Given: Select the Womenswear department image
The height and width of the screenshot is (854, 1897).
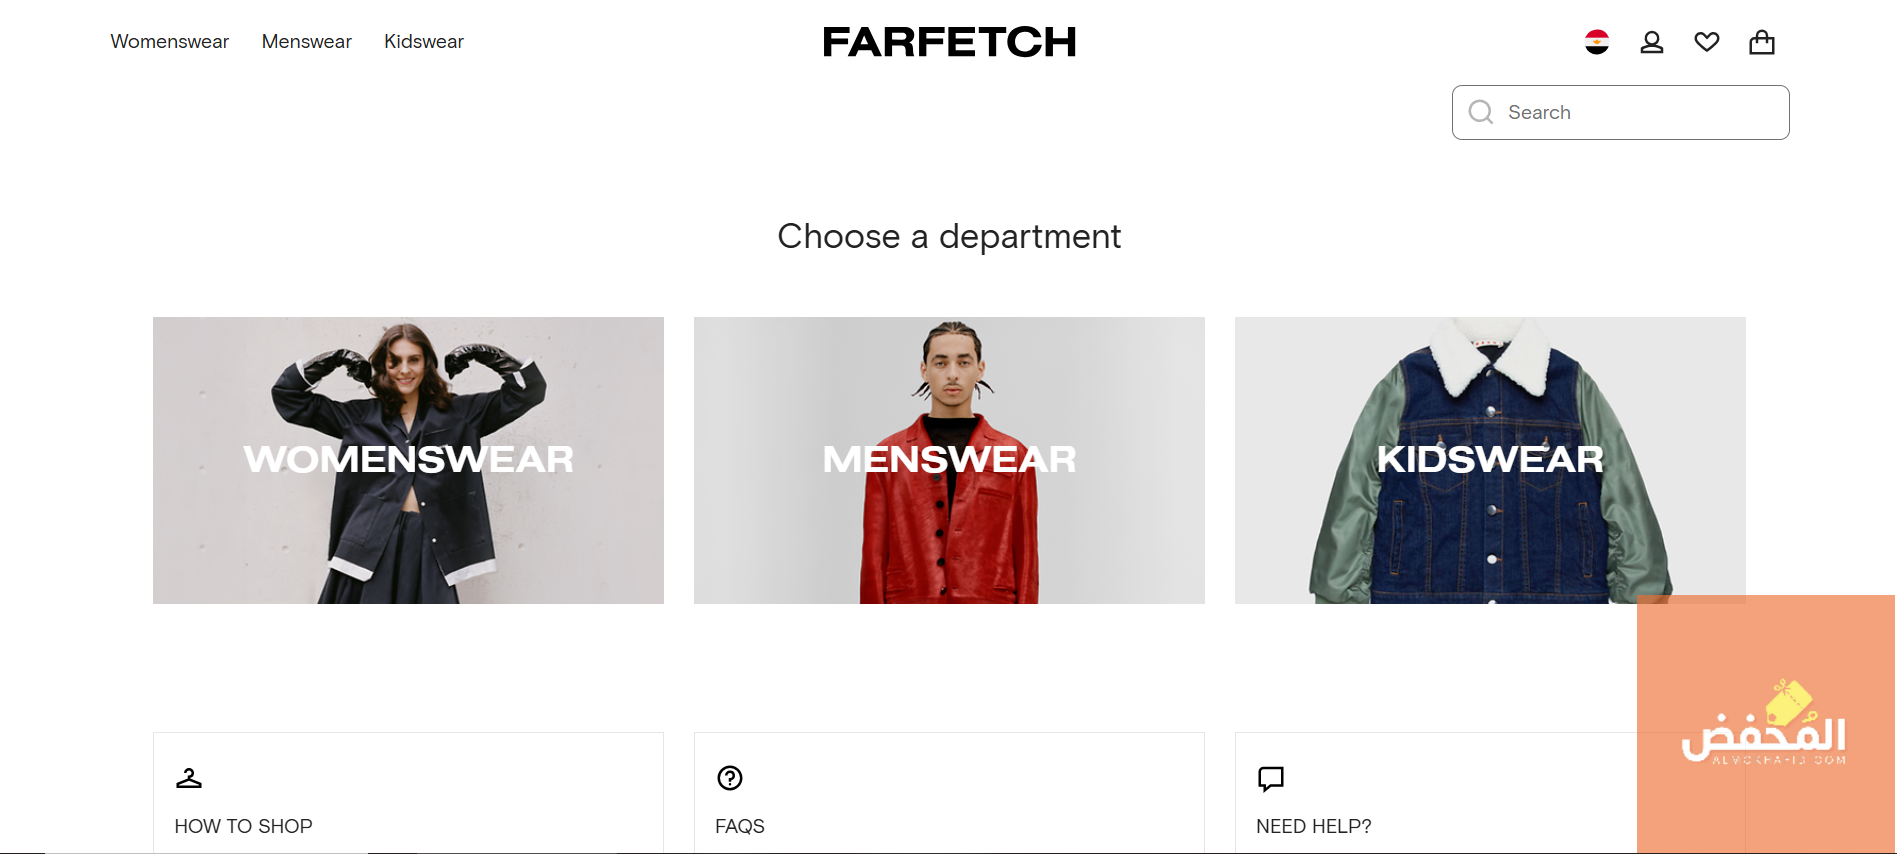Looking at the screenshot, I should (408, 460).
